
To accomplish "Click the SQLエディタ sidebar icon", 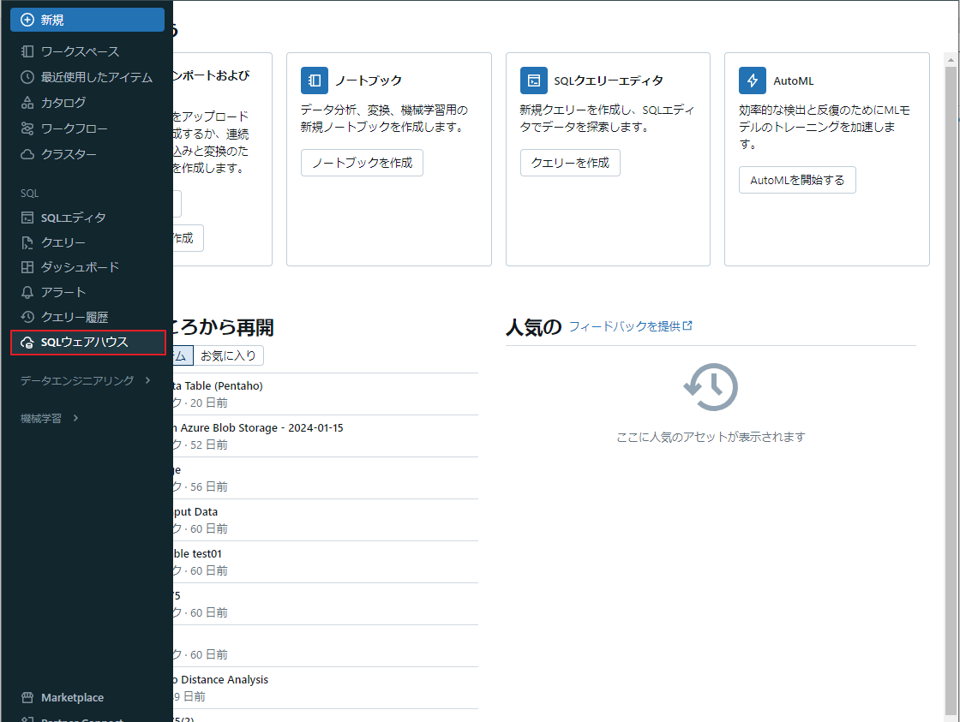I will [x=28, y=218].
